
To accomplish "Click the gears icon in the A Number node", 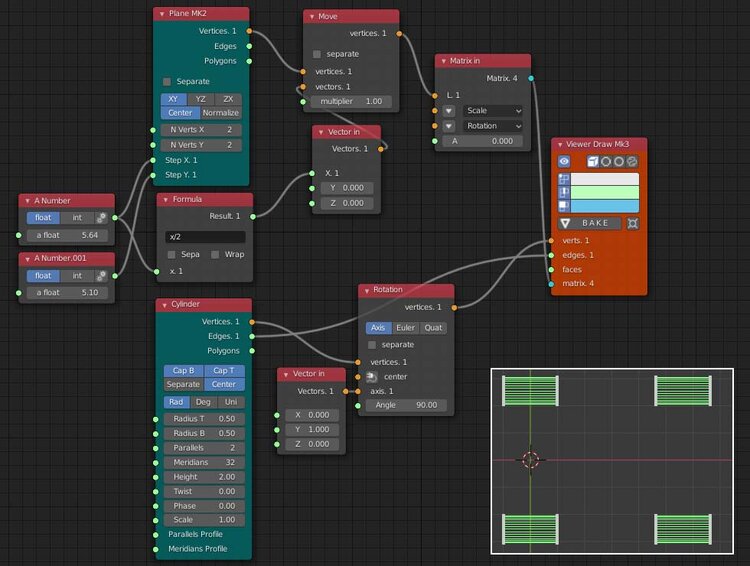I will (x=102, y=218).
